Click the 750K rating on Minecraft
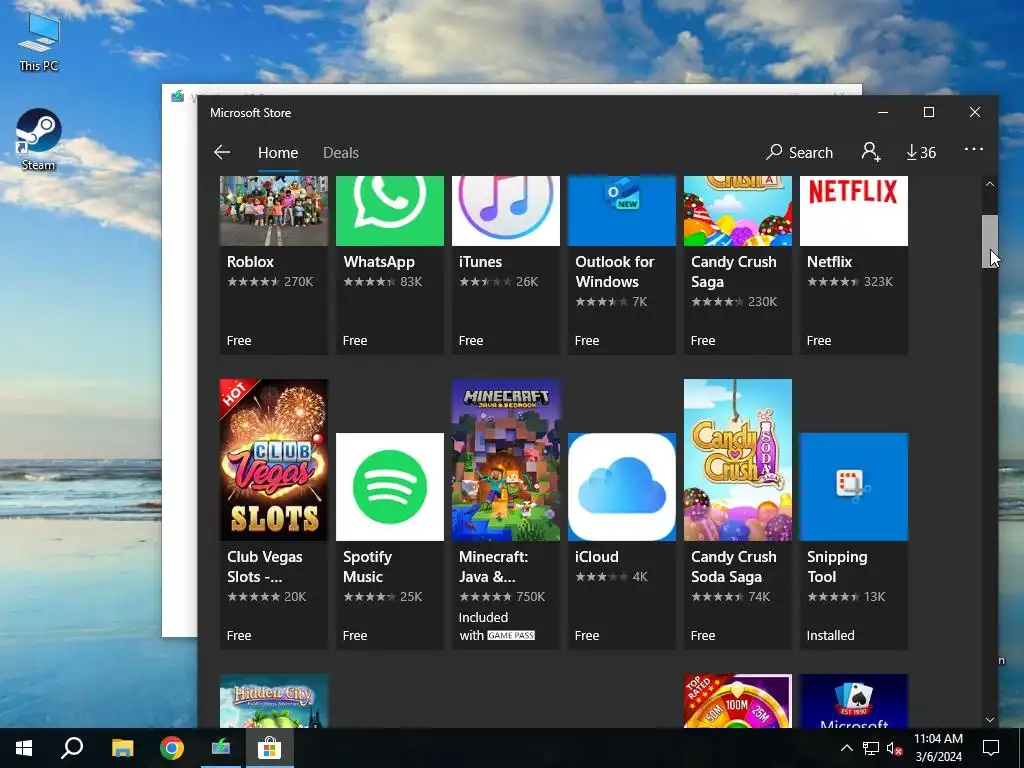This screenshot has width=1024, height=768. point(530,597)
